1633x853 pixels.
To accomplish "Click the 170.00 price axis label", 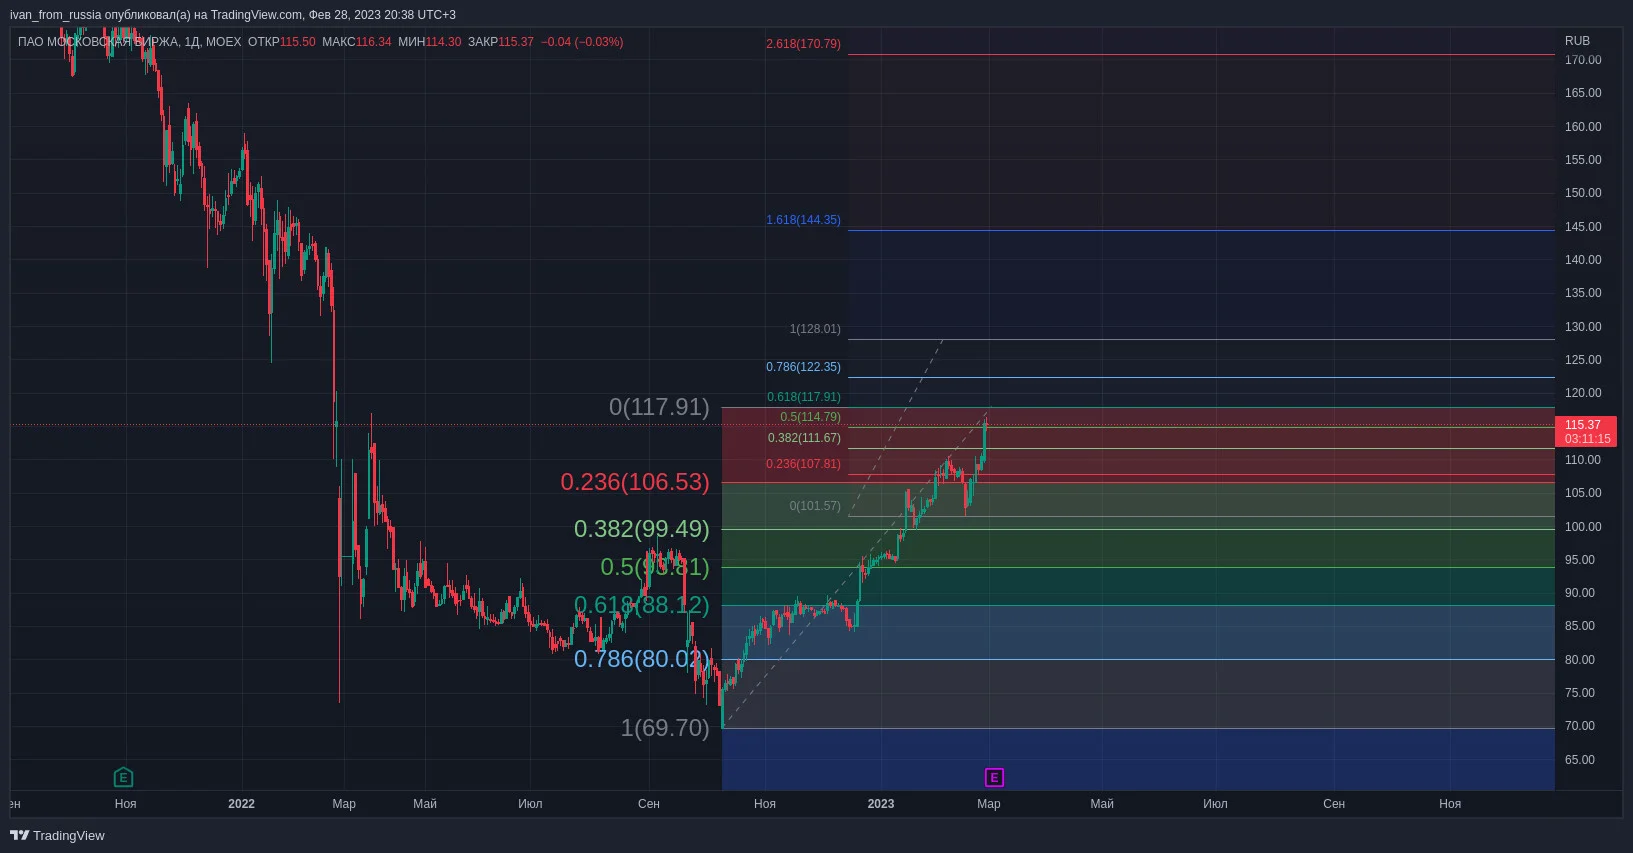I will pyautogui.click(x=1583, y=60).
